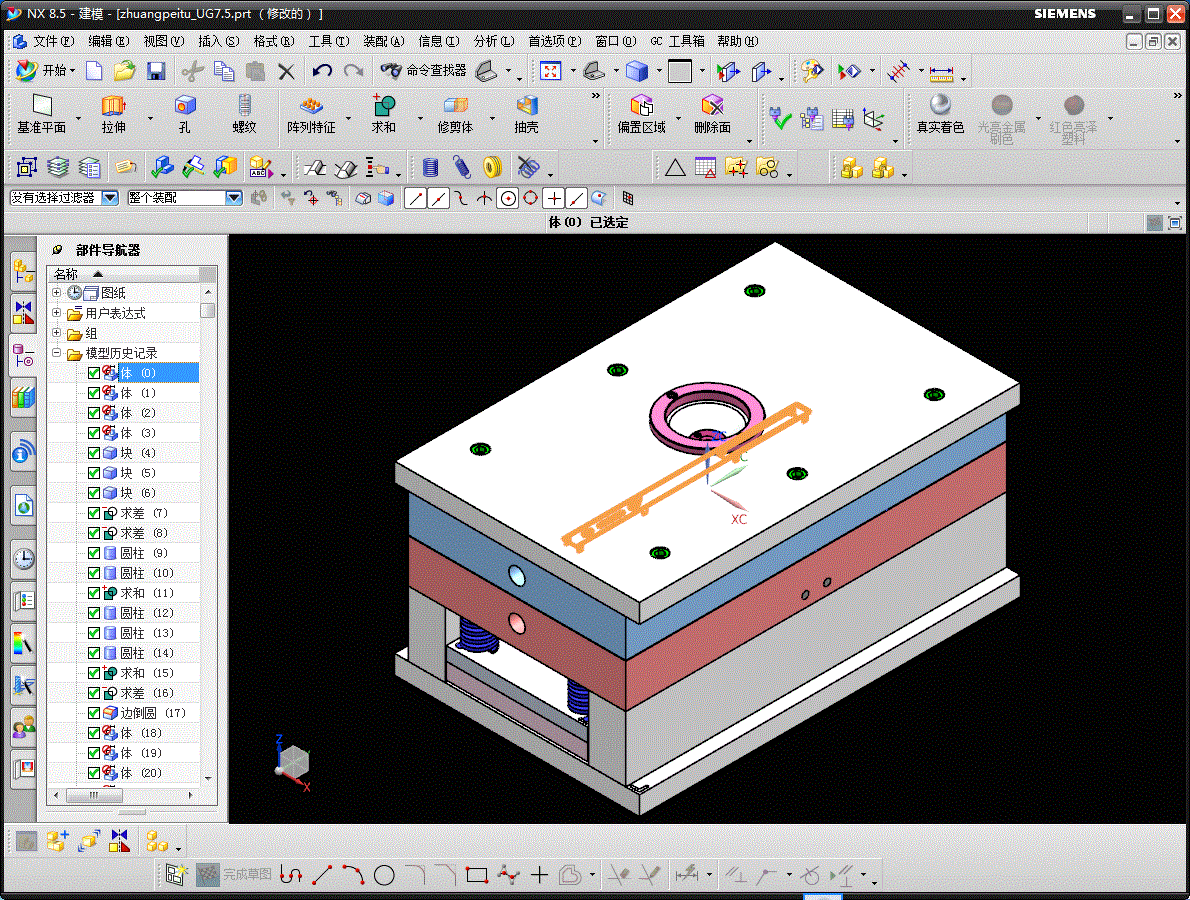1190x900 pixels.
Task: Select the Hole (孔) tool
Action: point(184,114)
